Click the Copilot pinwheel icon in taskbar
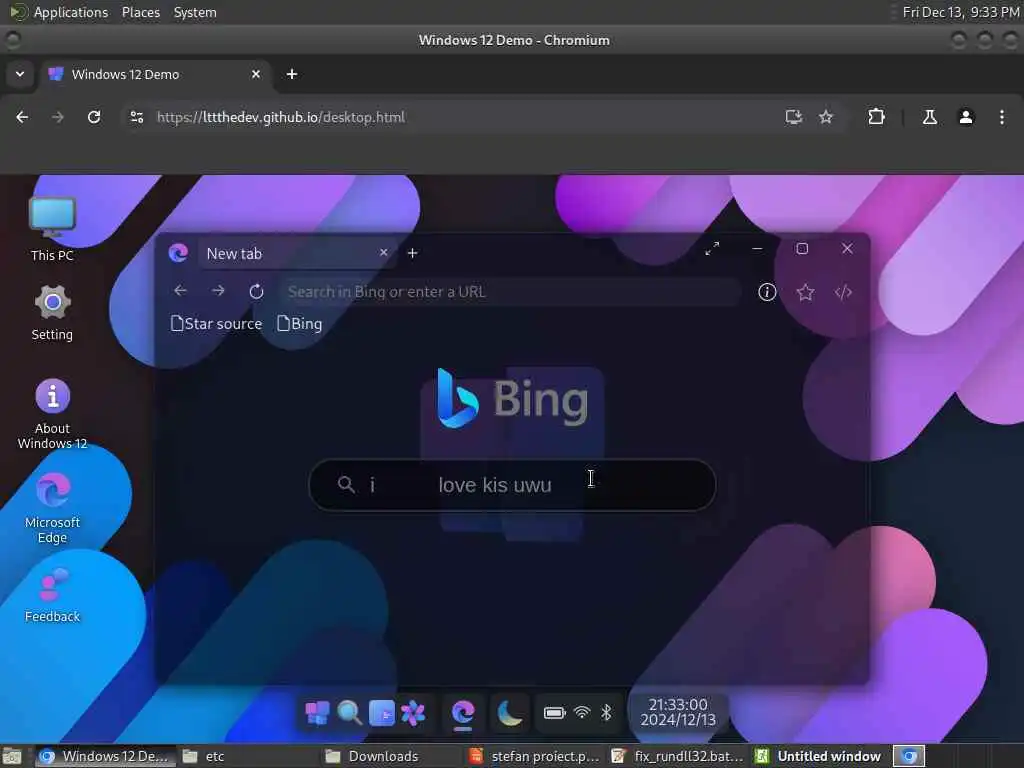1024x768 pixels. [413, 712]
